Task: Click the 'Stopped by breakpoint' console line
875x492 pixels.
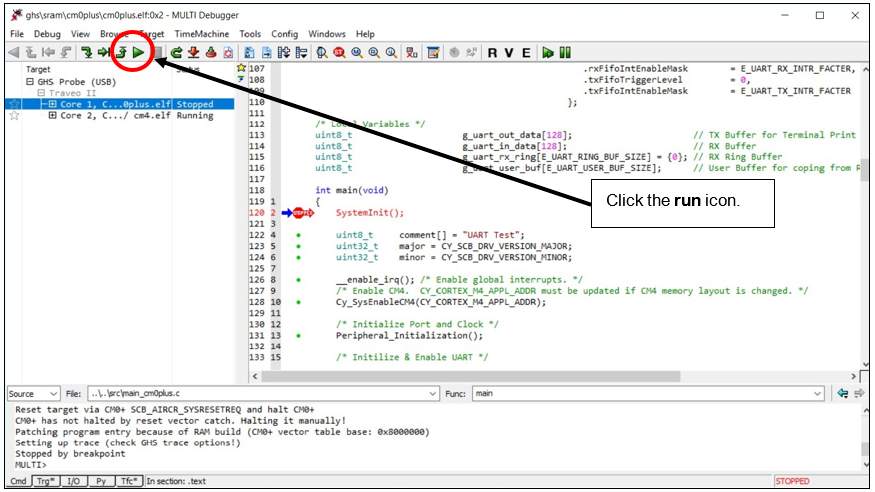Action: (70, 454)
